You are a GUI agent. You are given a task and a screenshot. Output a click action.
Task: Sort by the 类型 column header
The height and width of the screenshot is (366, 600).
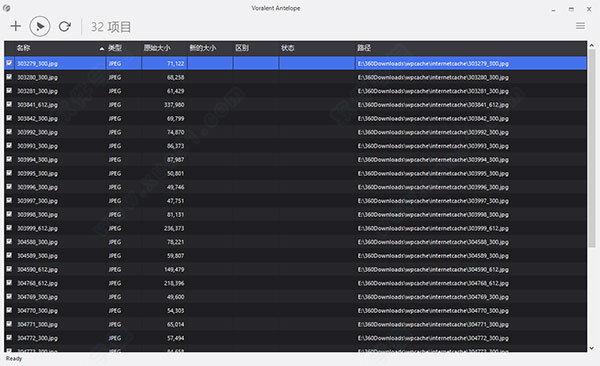point(115,48)
